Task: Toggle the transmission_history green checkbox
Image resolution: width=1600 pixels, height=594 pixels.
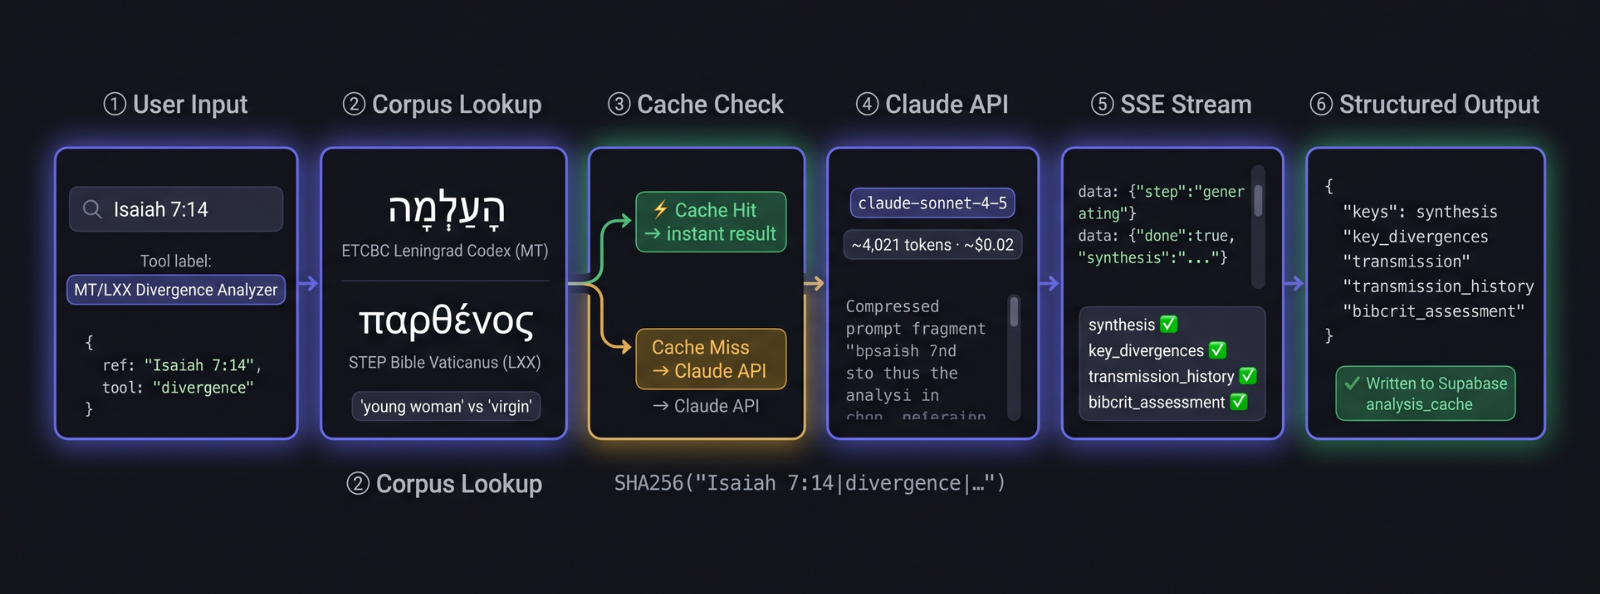Action: tap(1248, 376)
